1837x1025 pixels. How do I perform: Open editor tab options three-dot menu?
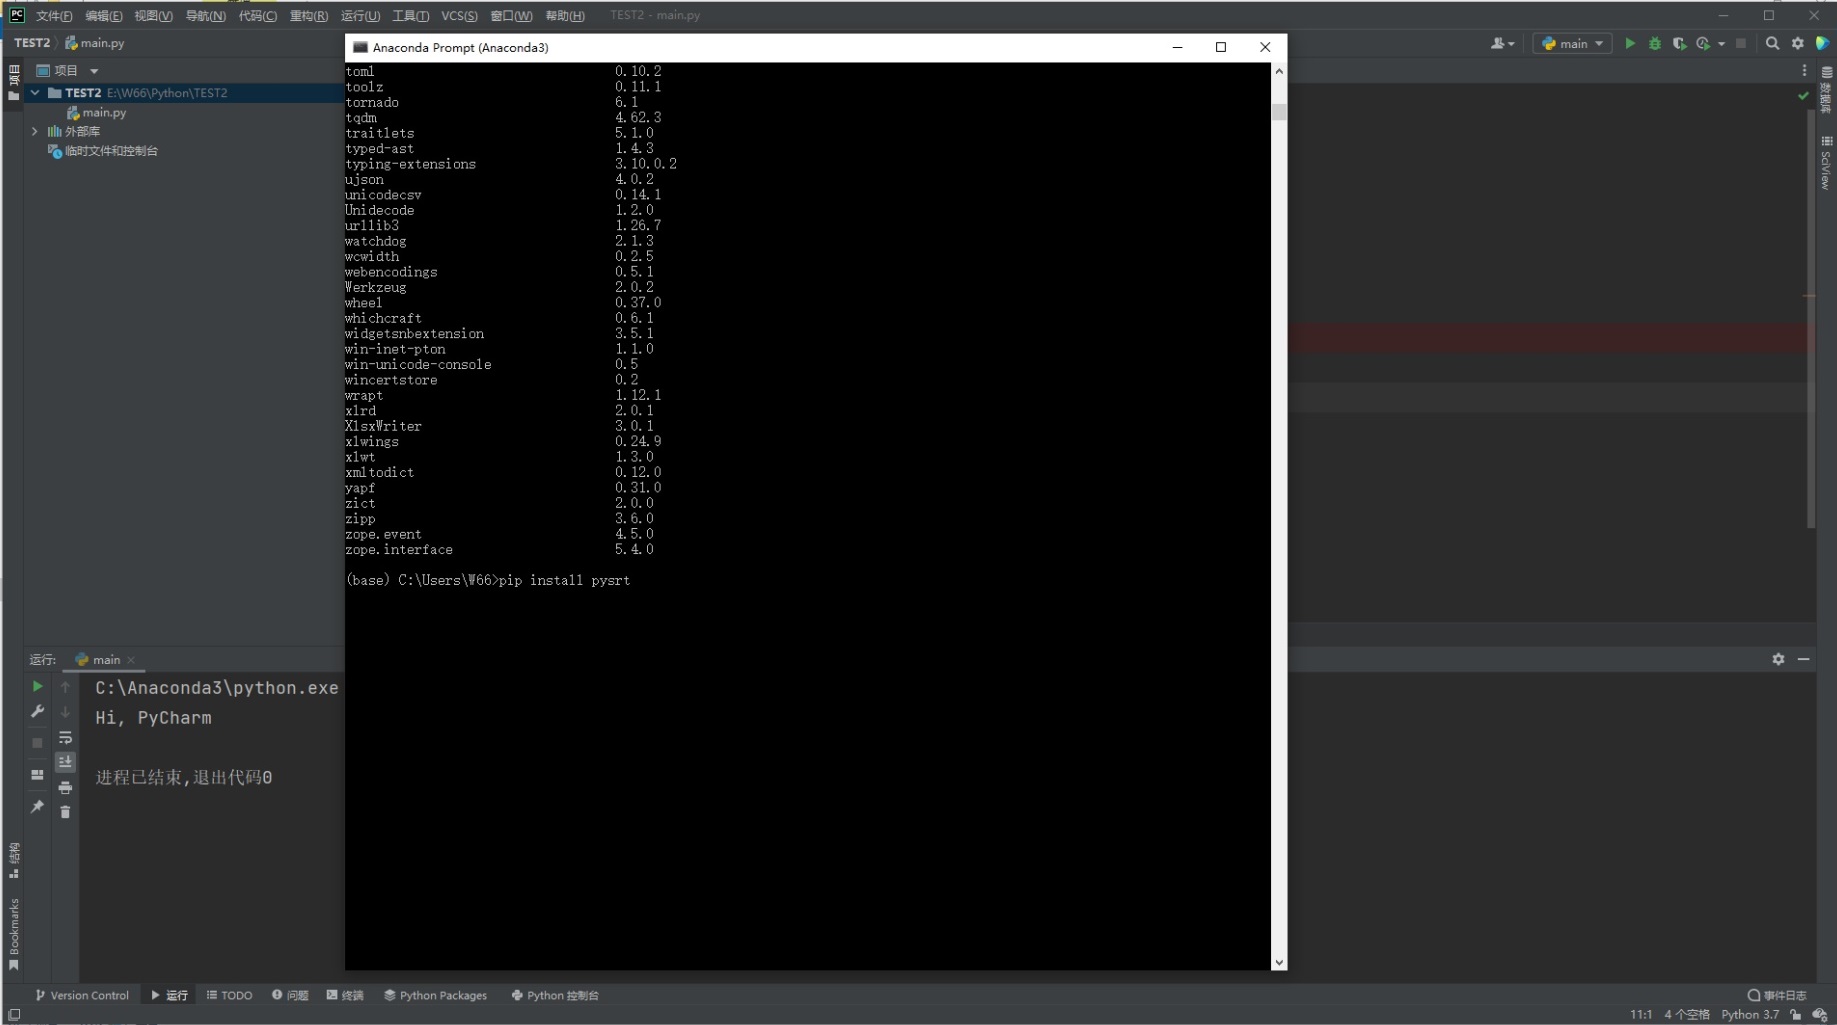click(1805, 70)
